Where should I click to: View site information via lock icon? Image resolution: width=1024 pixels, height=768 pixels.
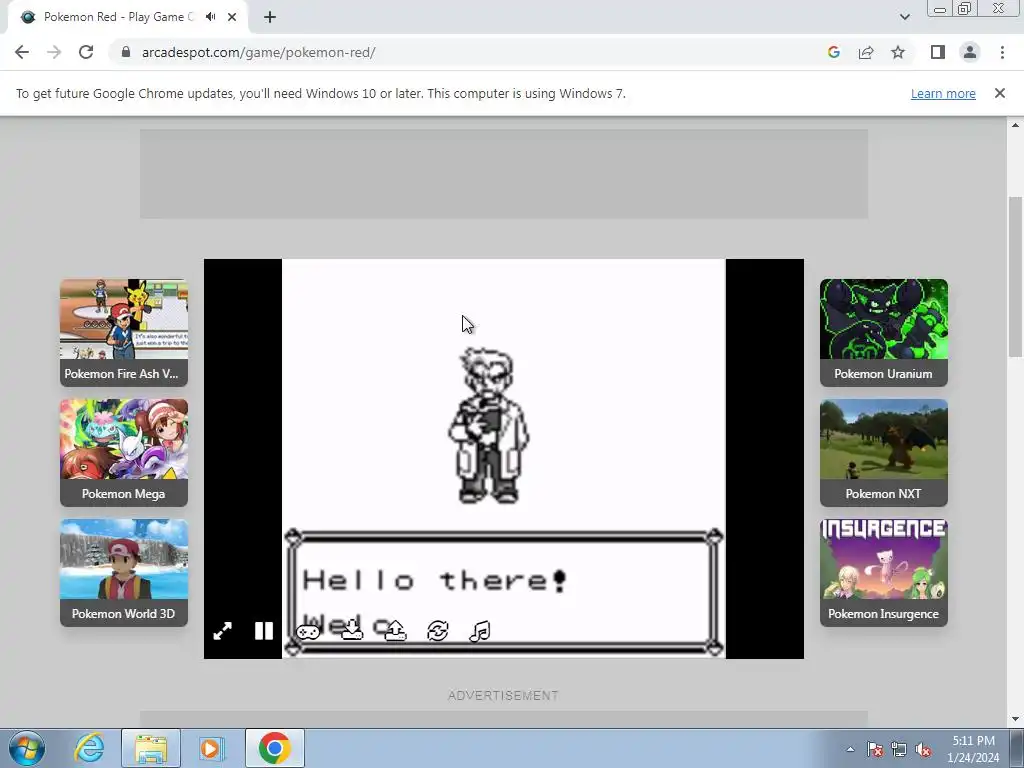126,52
